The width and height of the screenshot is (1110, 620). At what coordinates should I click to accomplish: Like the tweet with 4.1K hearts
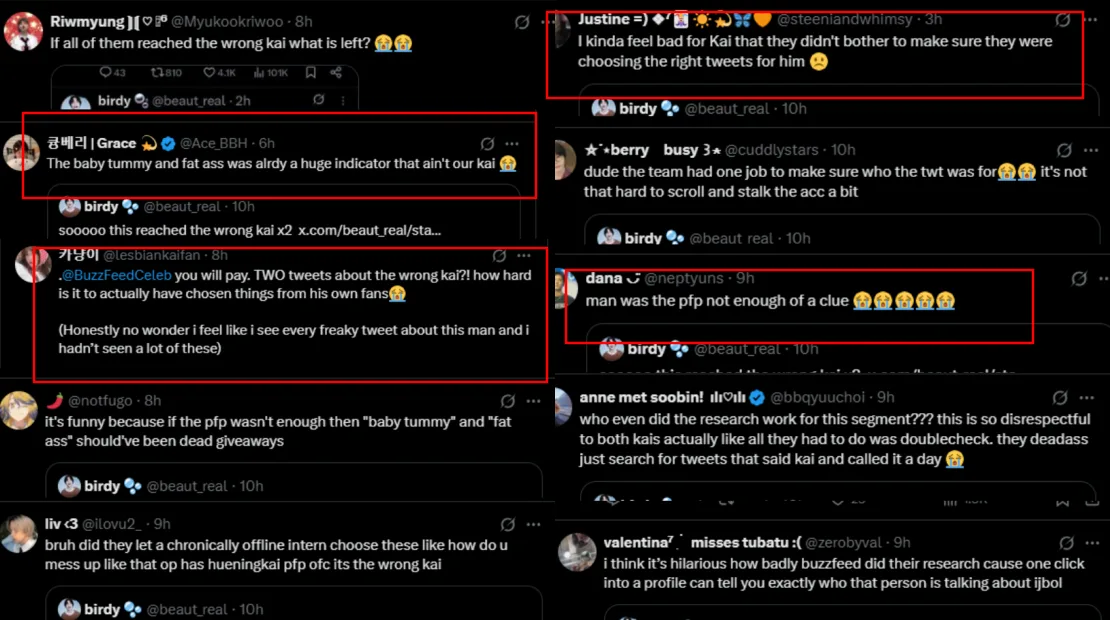pos(210,72)
